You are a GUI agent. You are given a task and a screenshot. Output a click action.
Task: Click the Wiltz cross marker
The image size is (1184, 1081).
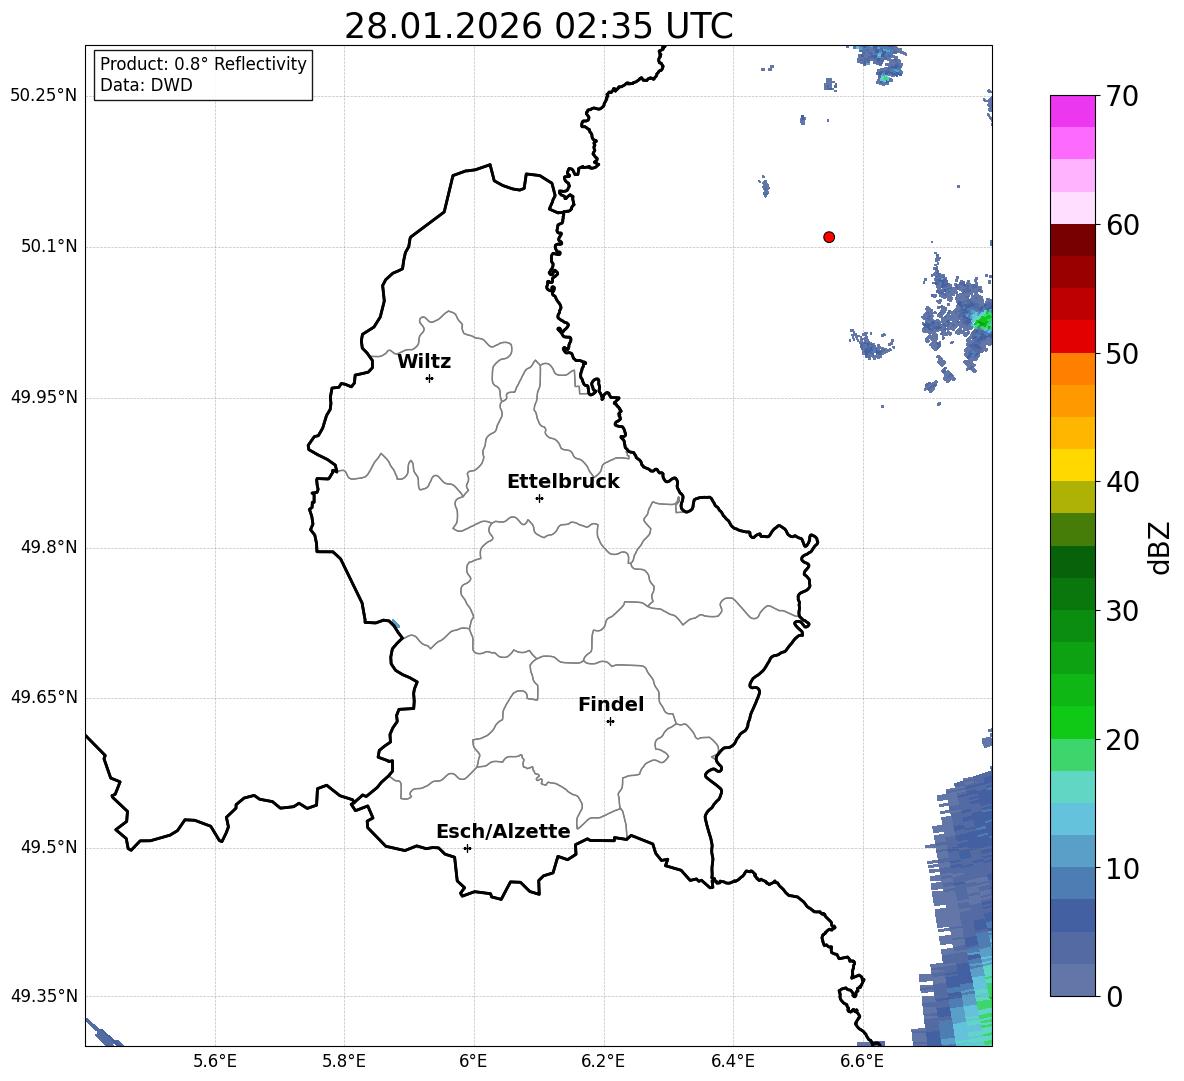coord(430,378)
